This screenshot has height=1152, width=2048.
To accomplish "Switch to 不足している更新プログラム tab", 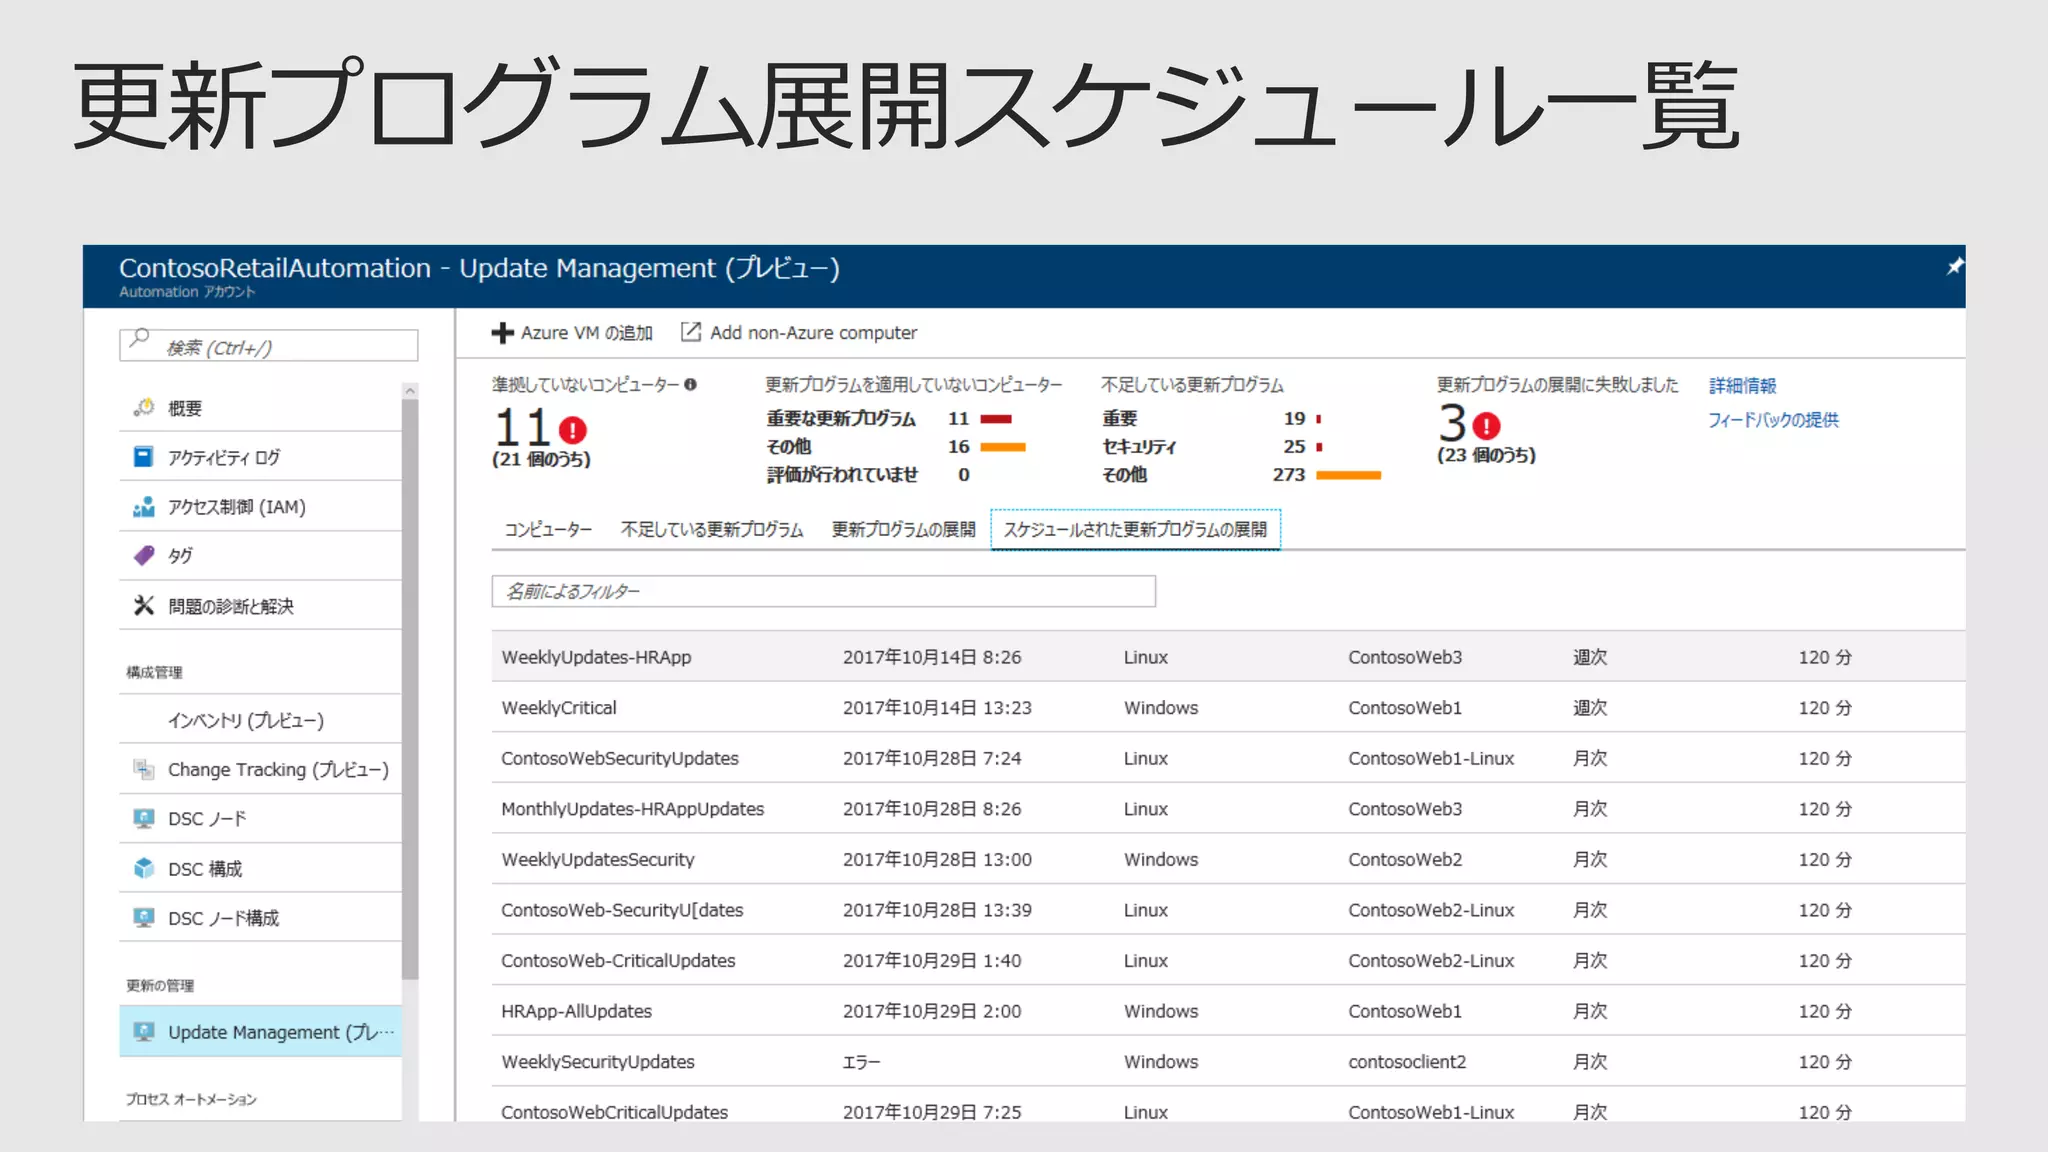I will (x=711, y=530).
